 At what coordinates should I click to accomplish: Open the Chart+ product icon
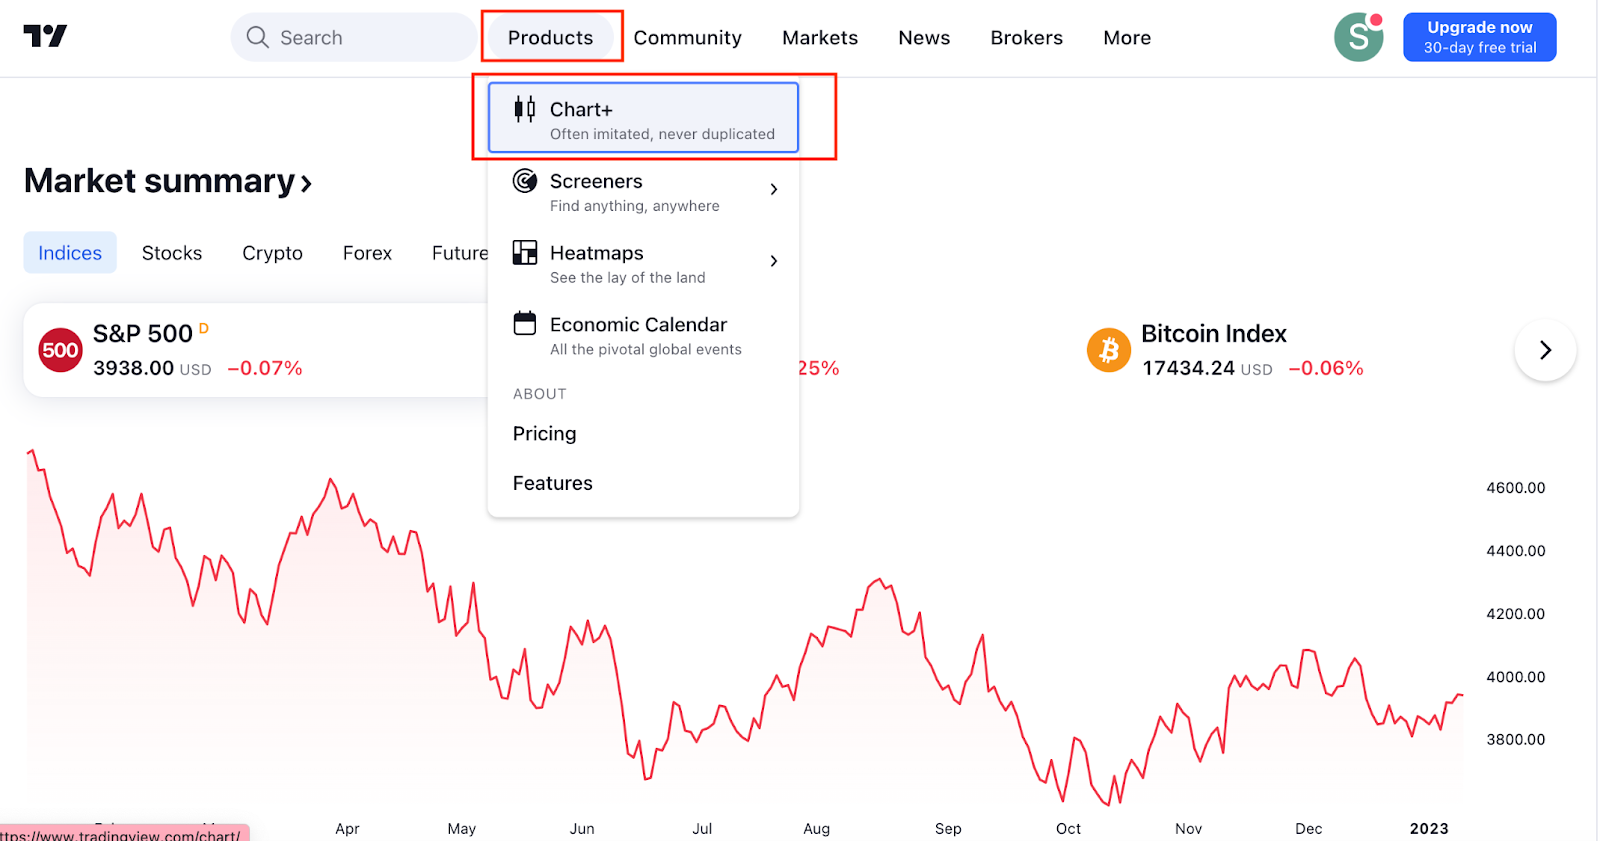click(523, 109)
